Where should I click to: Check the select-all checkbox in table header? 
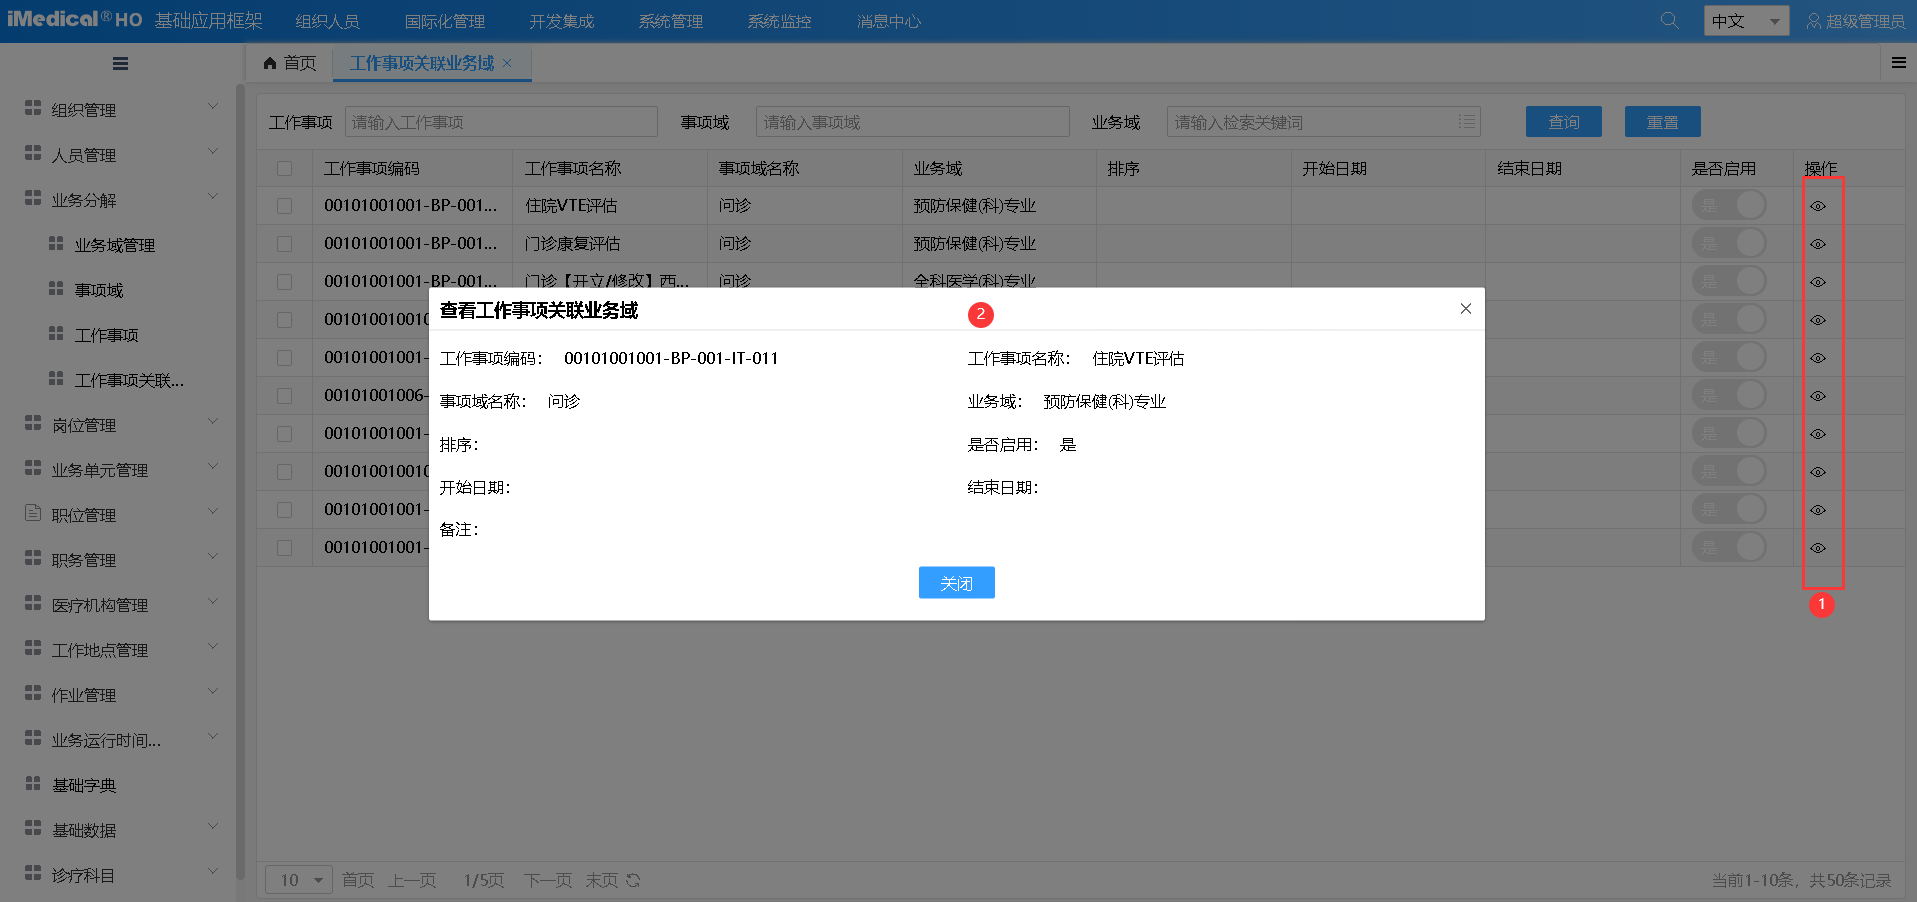click(285, 168)
